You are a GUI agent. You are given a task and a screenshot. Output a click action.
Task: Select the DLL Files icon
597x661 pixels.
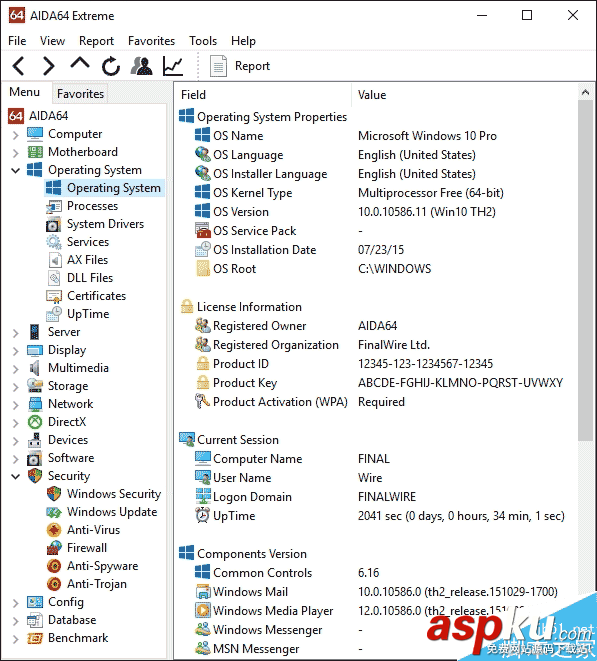[x=54, y=278]
